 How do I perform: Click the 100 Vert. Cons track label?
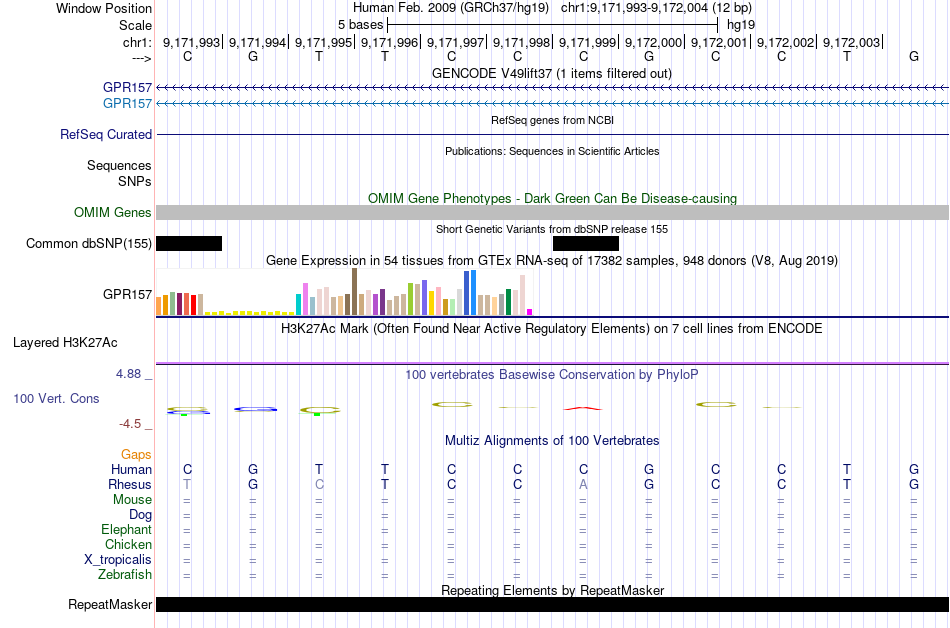tap(56, 398)
